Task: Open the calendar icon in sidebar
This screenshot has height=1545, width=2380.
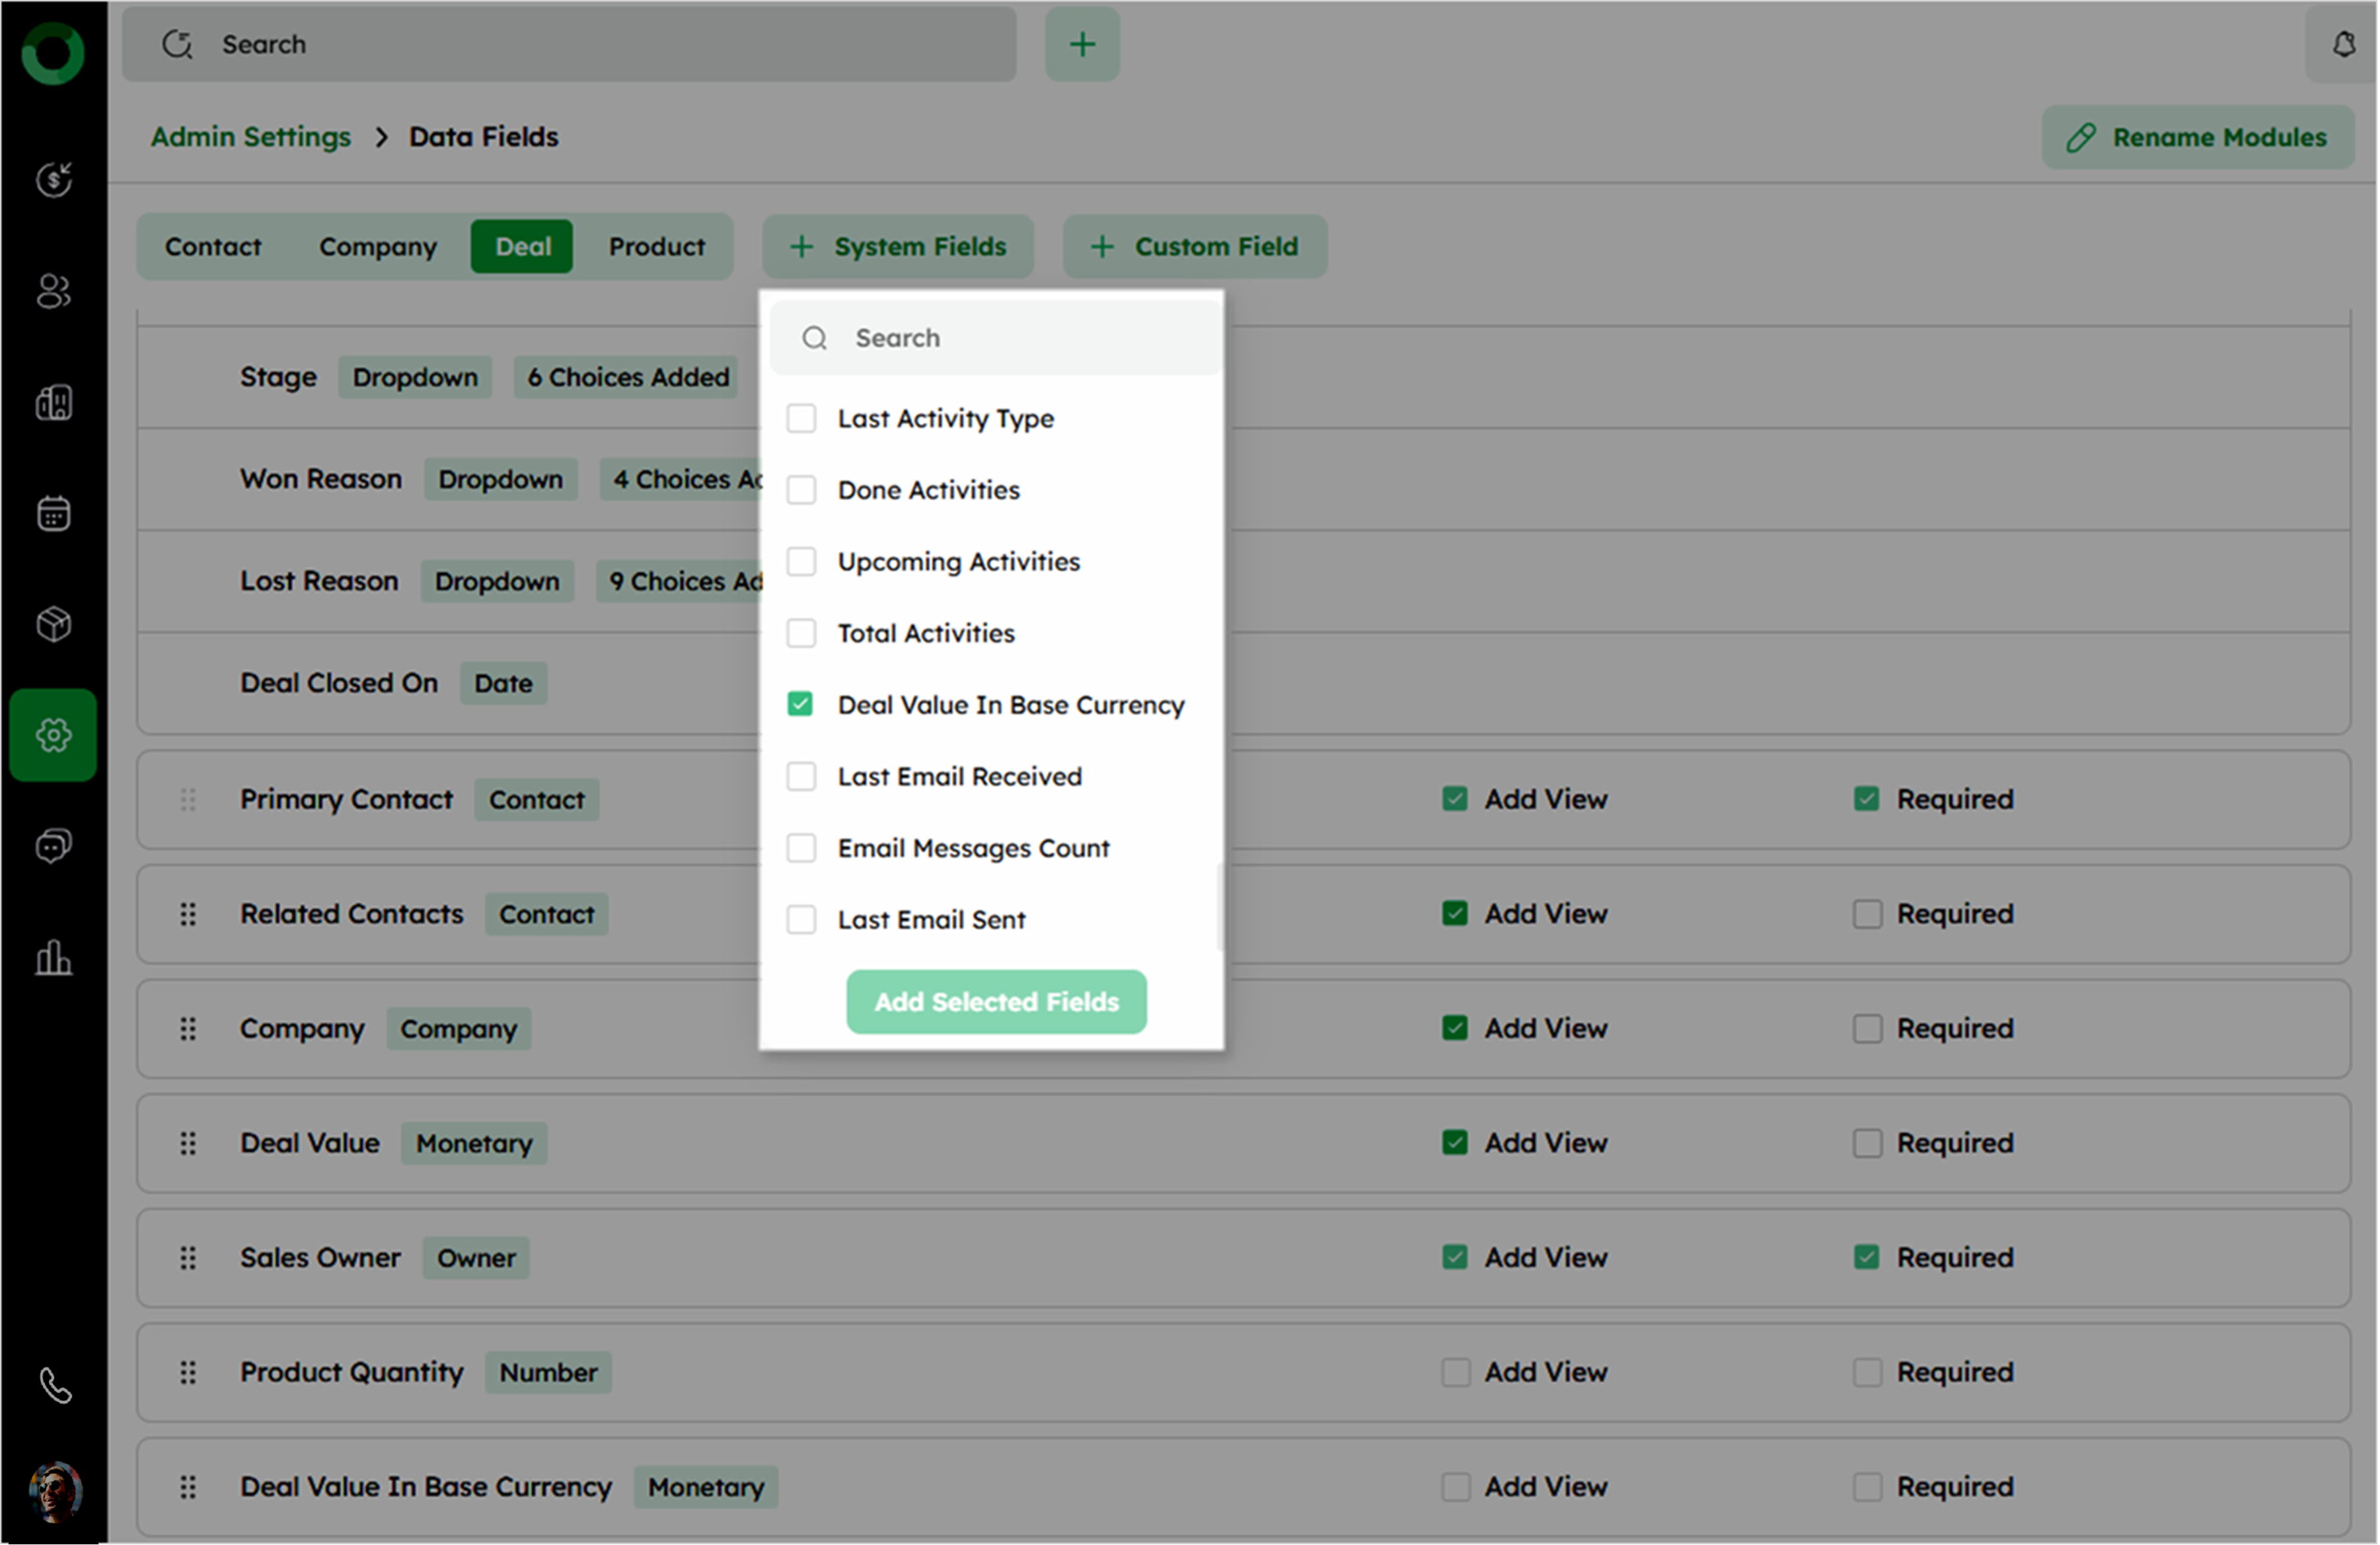Action: pos(53,513)
